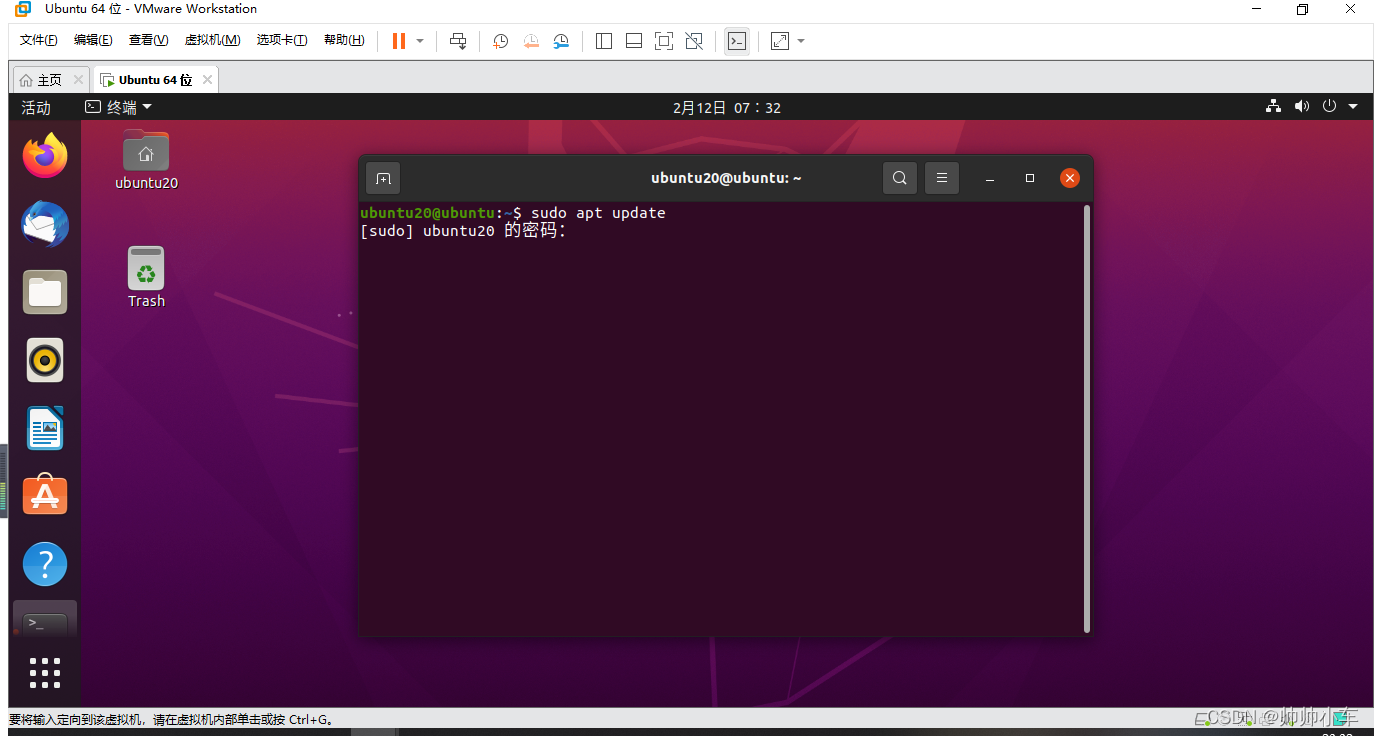
Task: Open a new tab in the terminal window
Action: click(x=383, y=178)
